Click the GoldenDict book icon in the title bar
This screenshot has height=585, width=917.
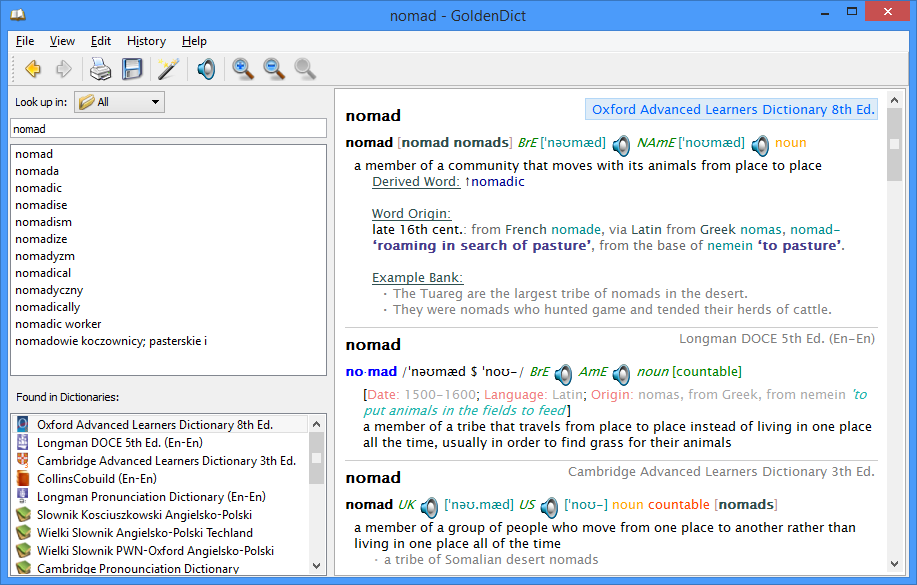tap(18, 15)
